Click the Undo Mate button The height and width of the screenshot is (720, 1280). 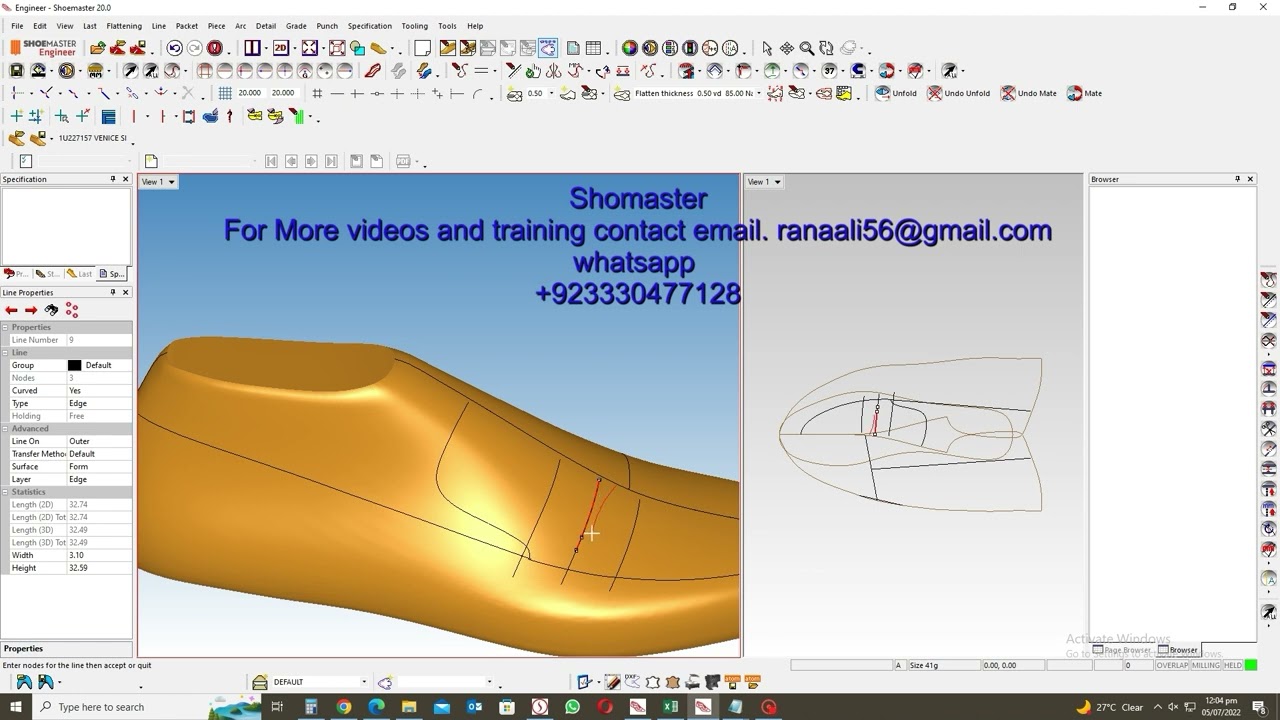coord(1029,93)
